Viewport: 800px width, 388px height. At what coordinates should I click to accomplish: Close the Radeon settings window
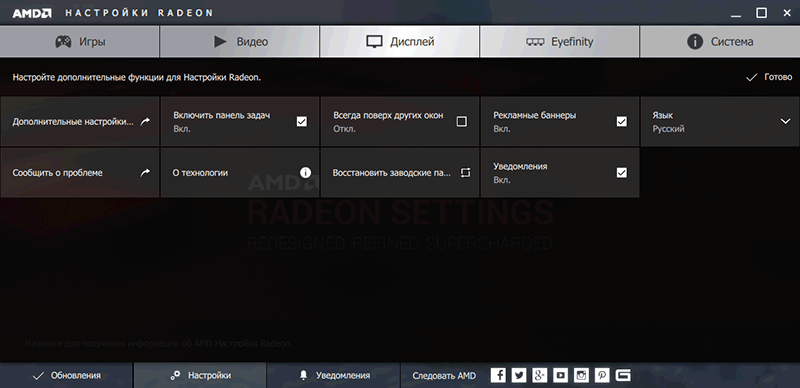[x=787, y=13]
